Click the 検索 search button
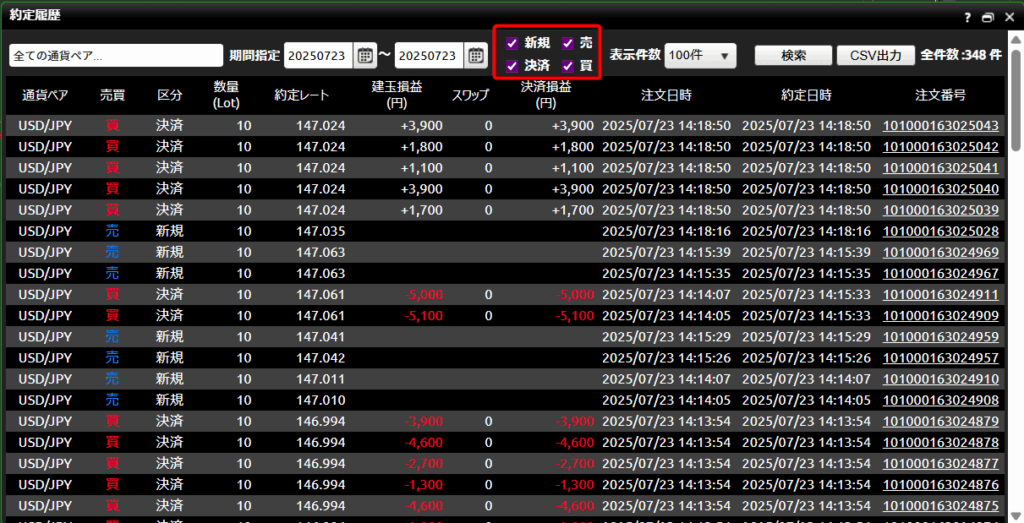Image resolution: width=1024 pixels, height=523 pixels. pos(793,55)
